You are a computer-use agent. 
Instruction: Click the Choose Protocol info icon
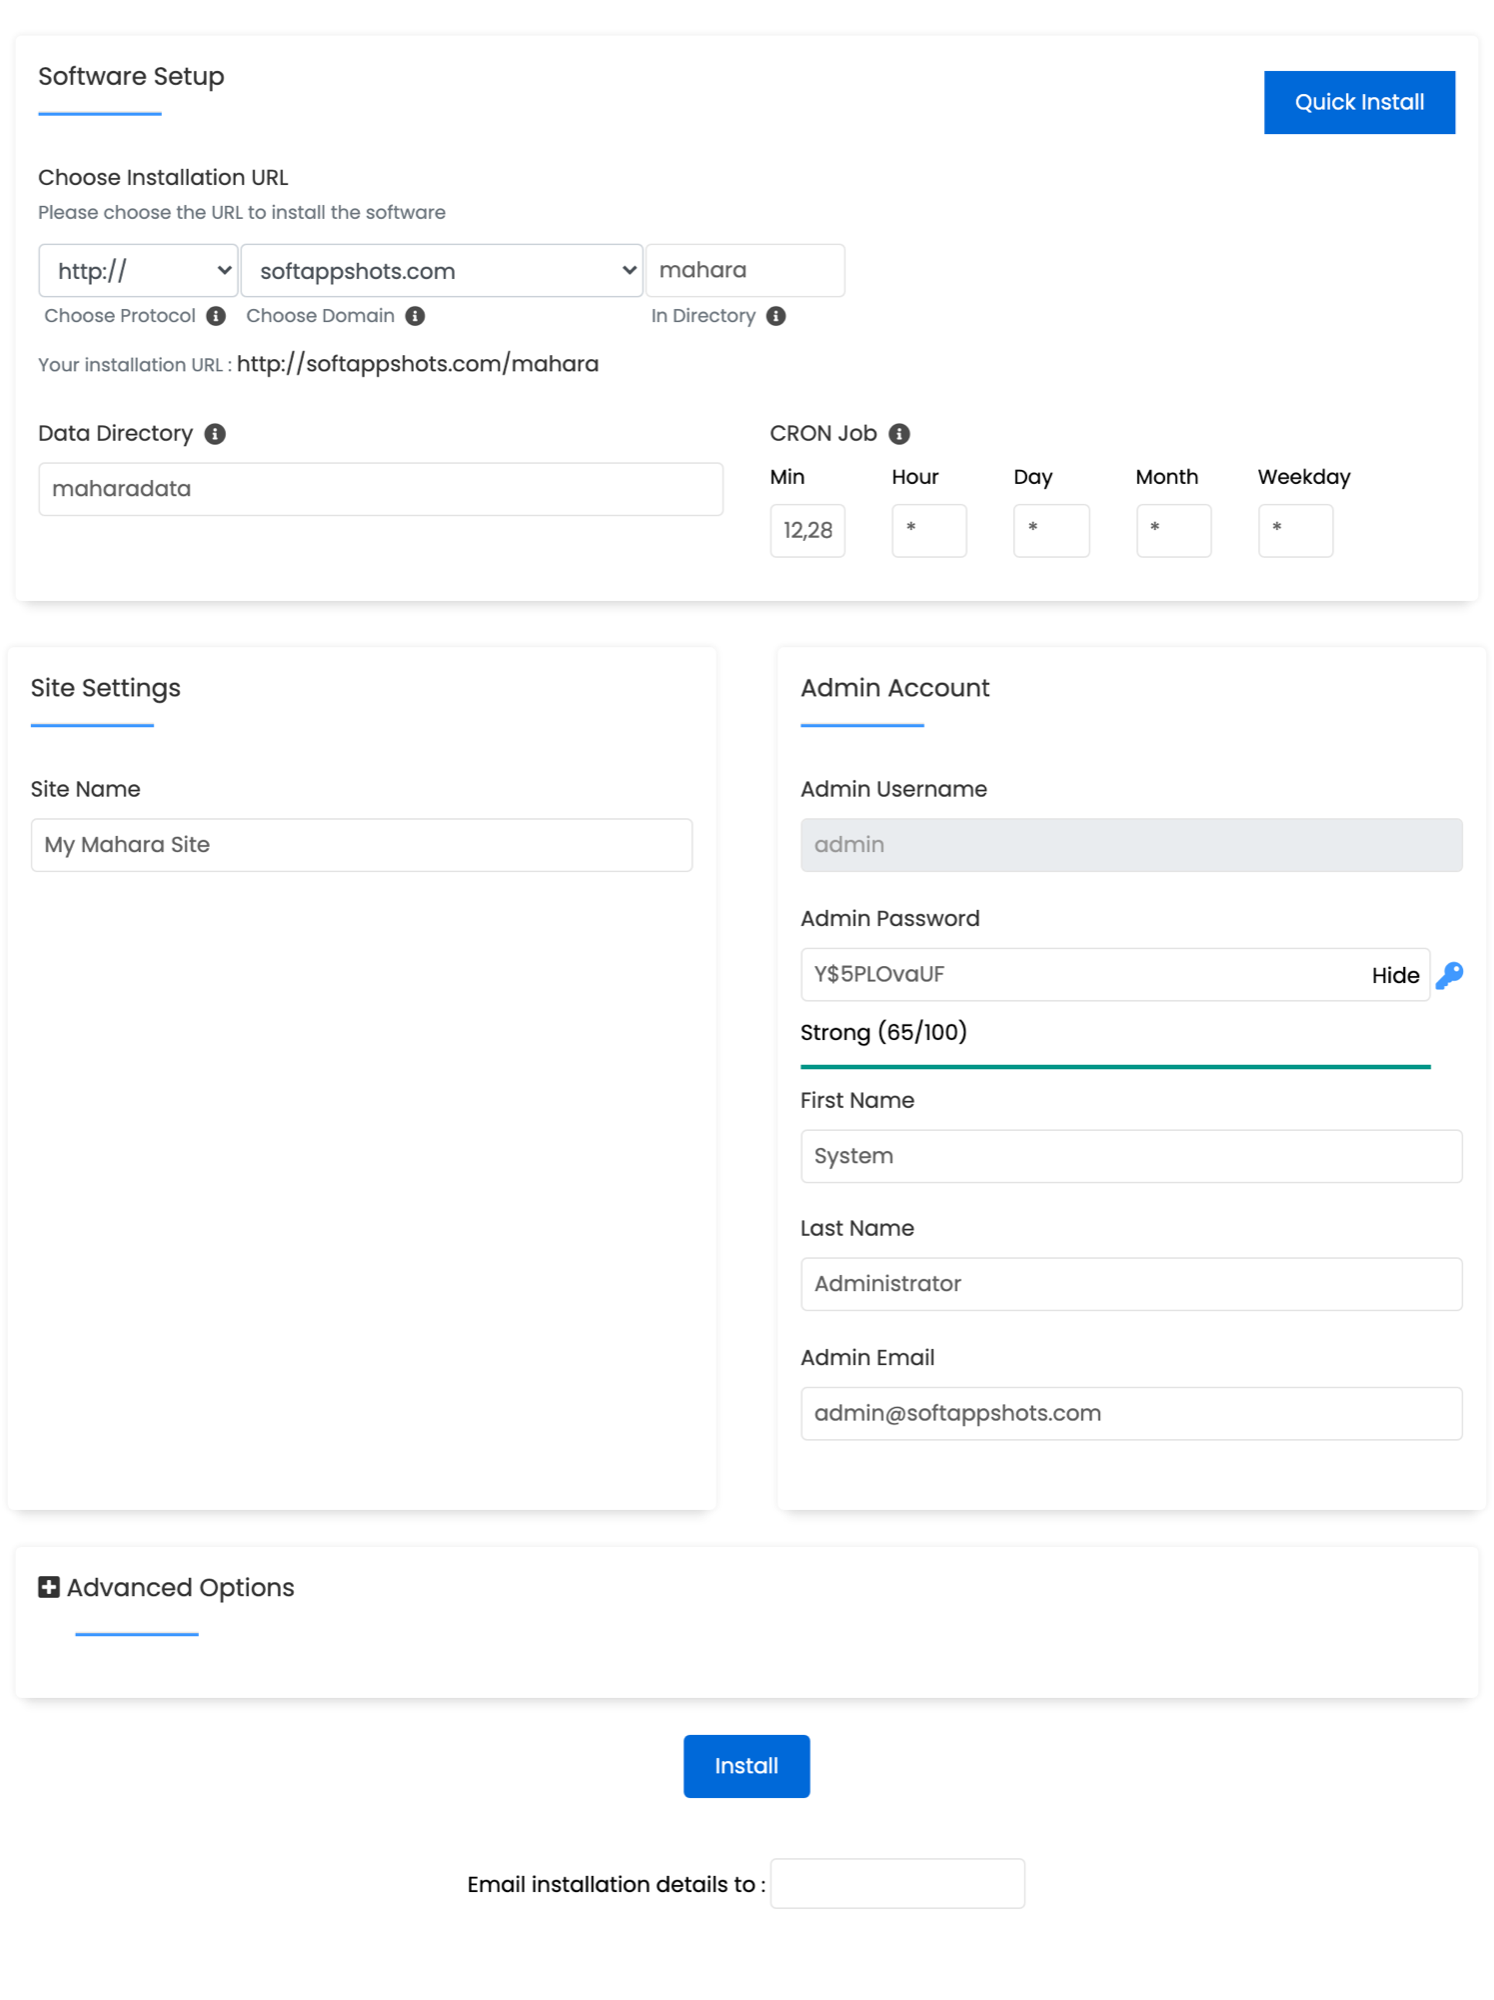click(x=216, y=316)
